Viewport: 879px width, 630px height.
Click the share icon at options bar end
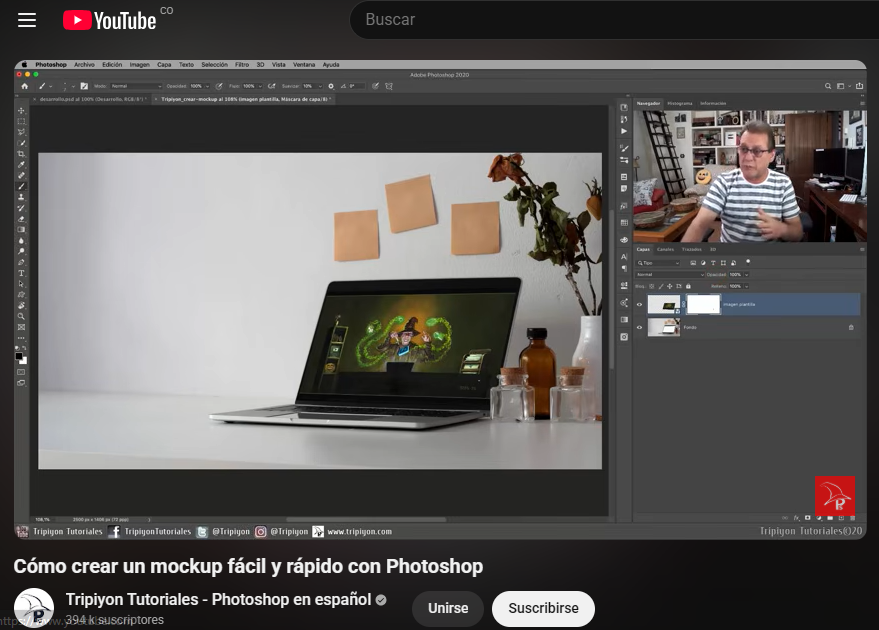tap(859, 86)
